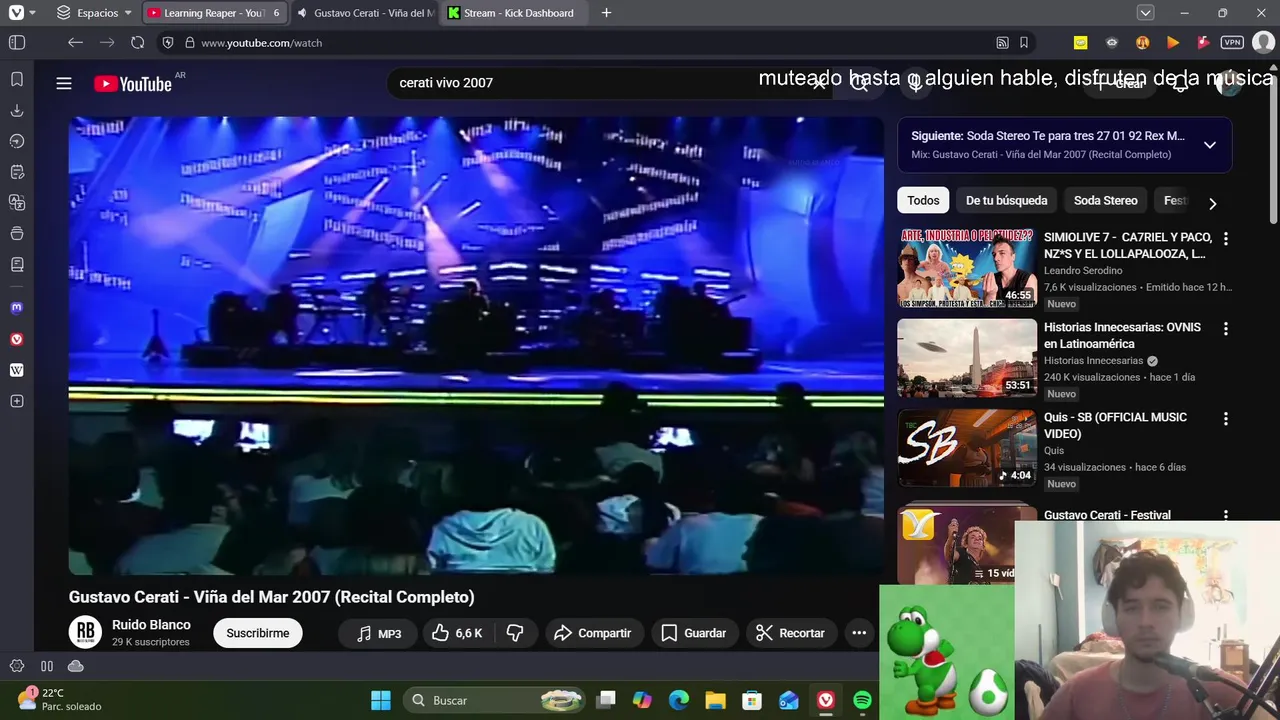Bookmark this page in address bar
1280x720 pixels.
click(x=1024, y=43)
